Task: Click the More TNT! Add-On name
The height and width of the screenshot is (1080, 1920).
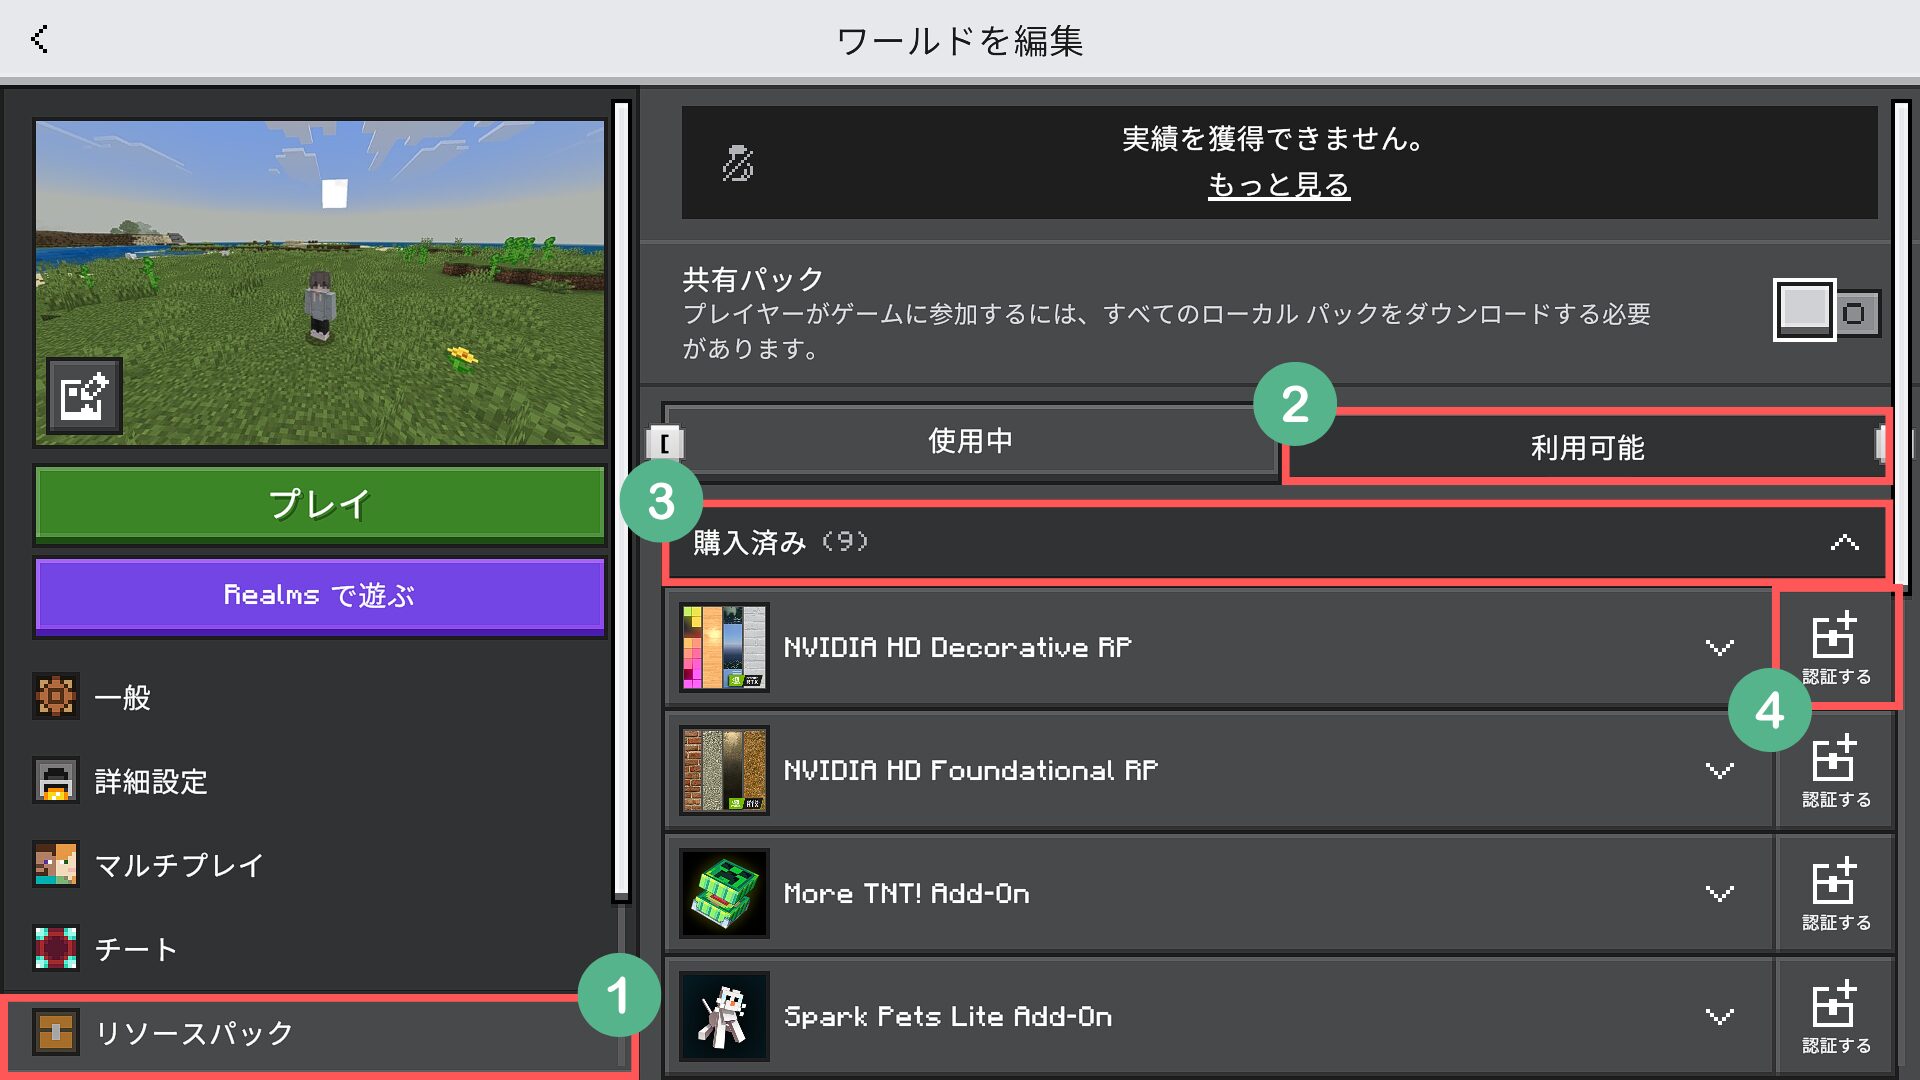Action: pyautogui.click(x=906, y=894)
